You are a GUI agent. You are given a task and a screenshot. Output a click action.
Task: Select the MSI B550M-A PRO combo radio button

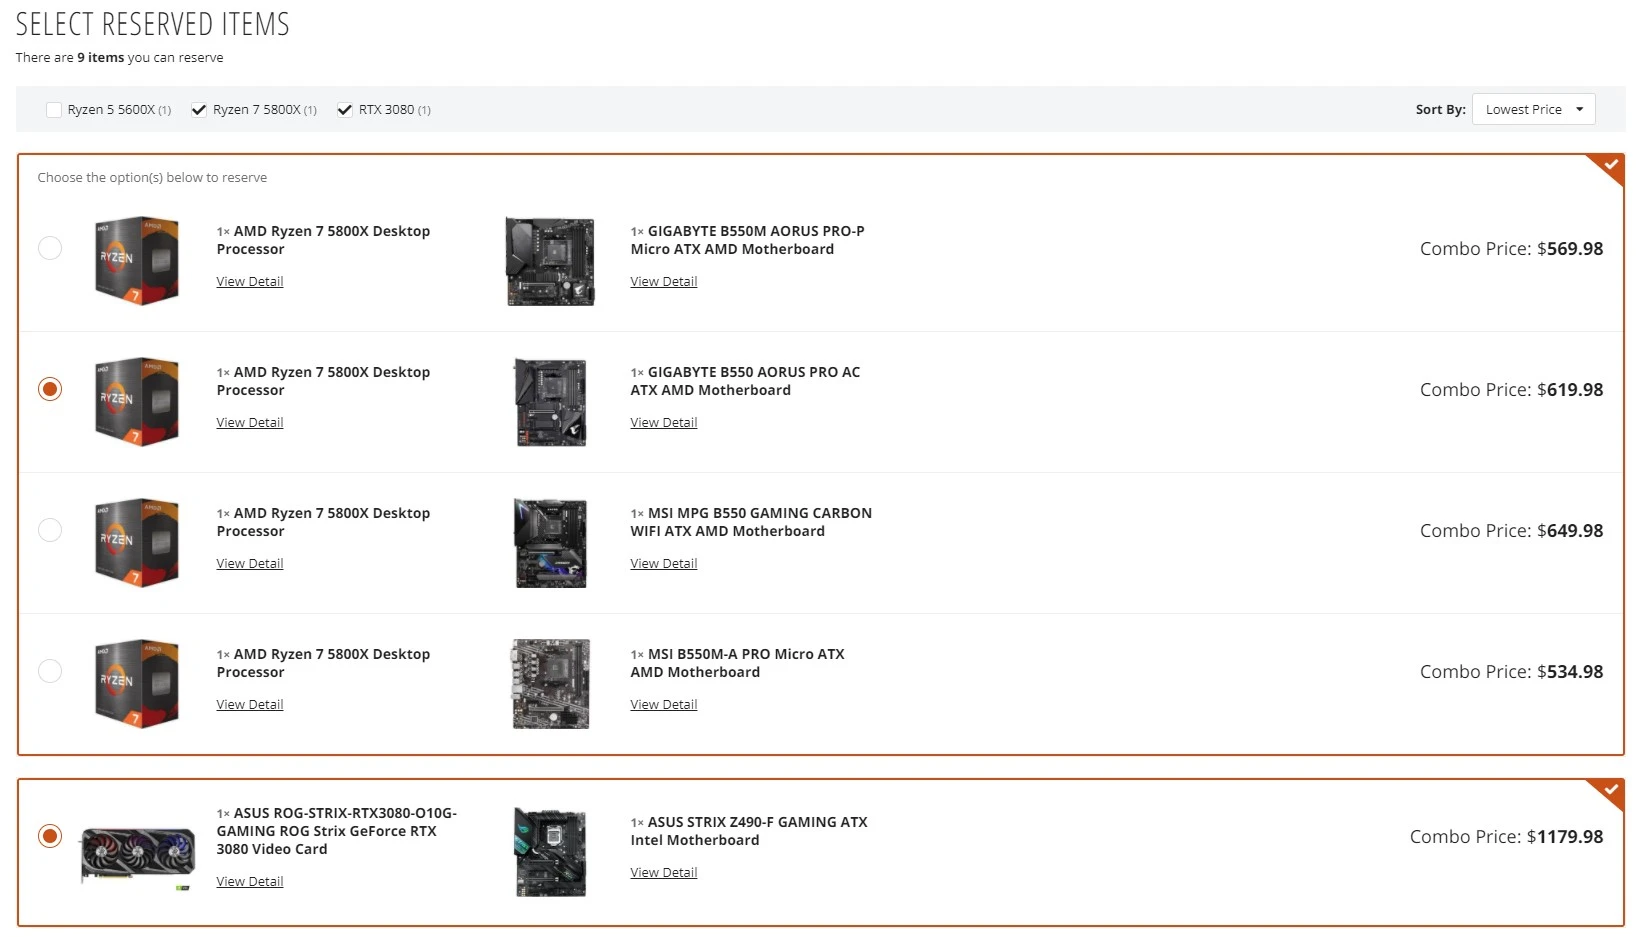coord(50,671)
